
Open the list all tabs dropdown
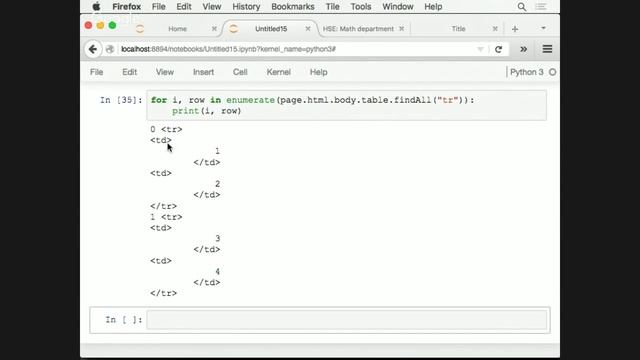543,28
